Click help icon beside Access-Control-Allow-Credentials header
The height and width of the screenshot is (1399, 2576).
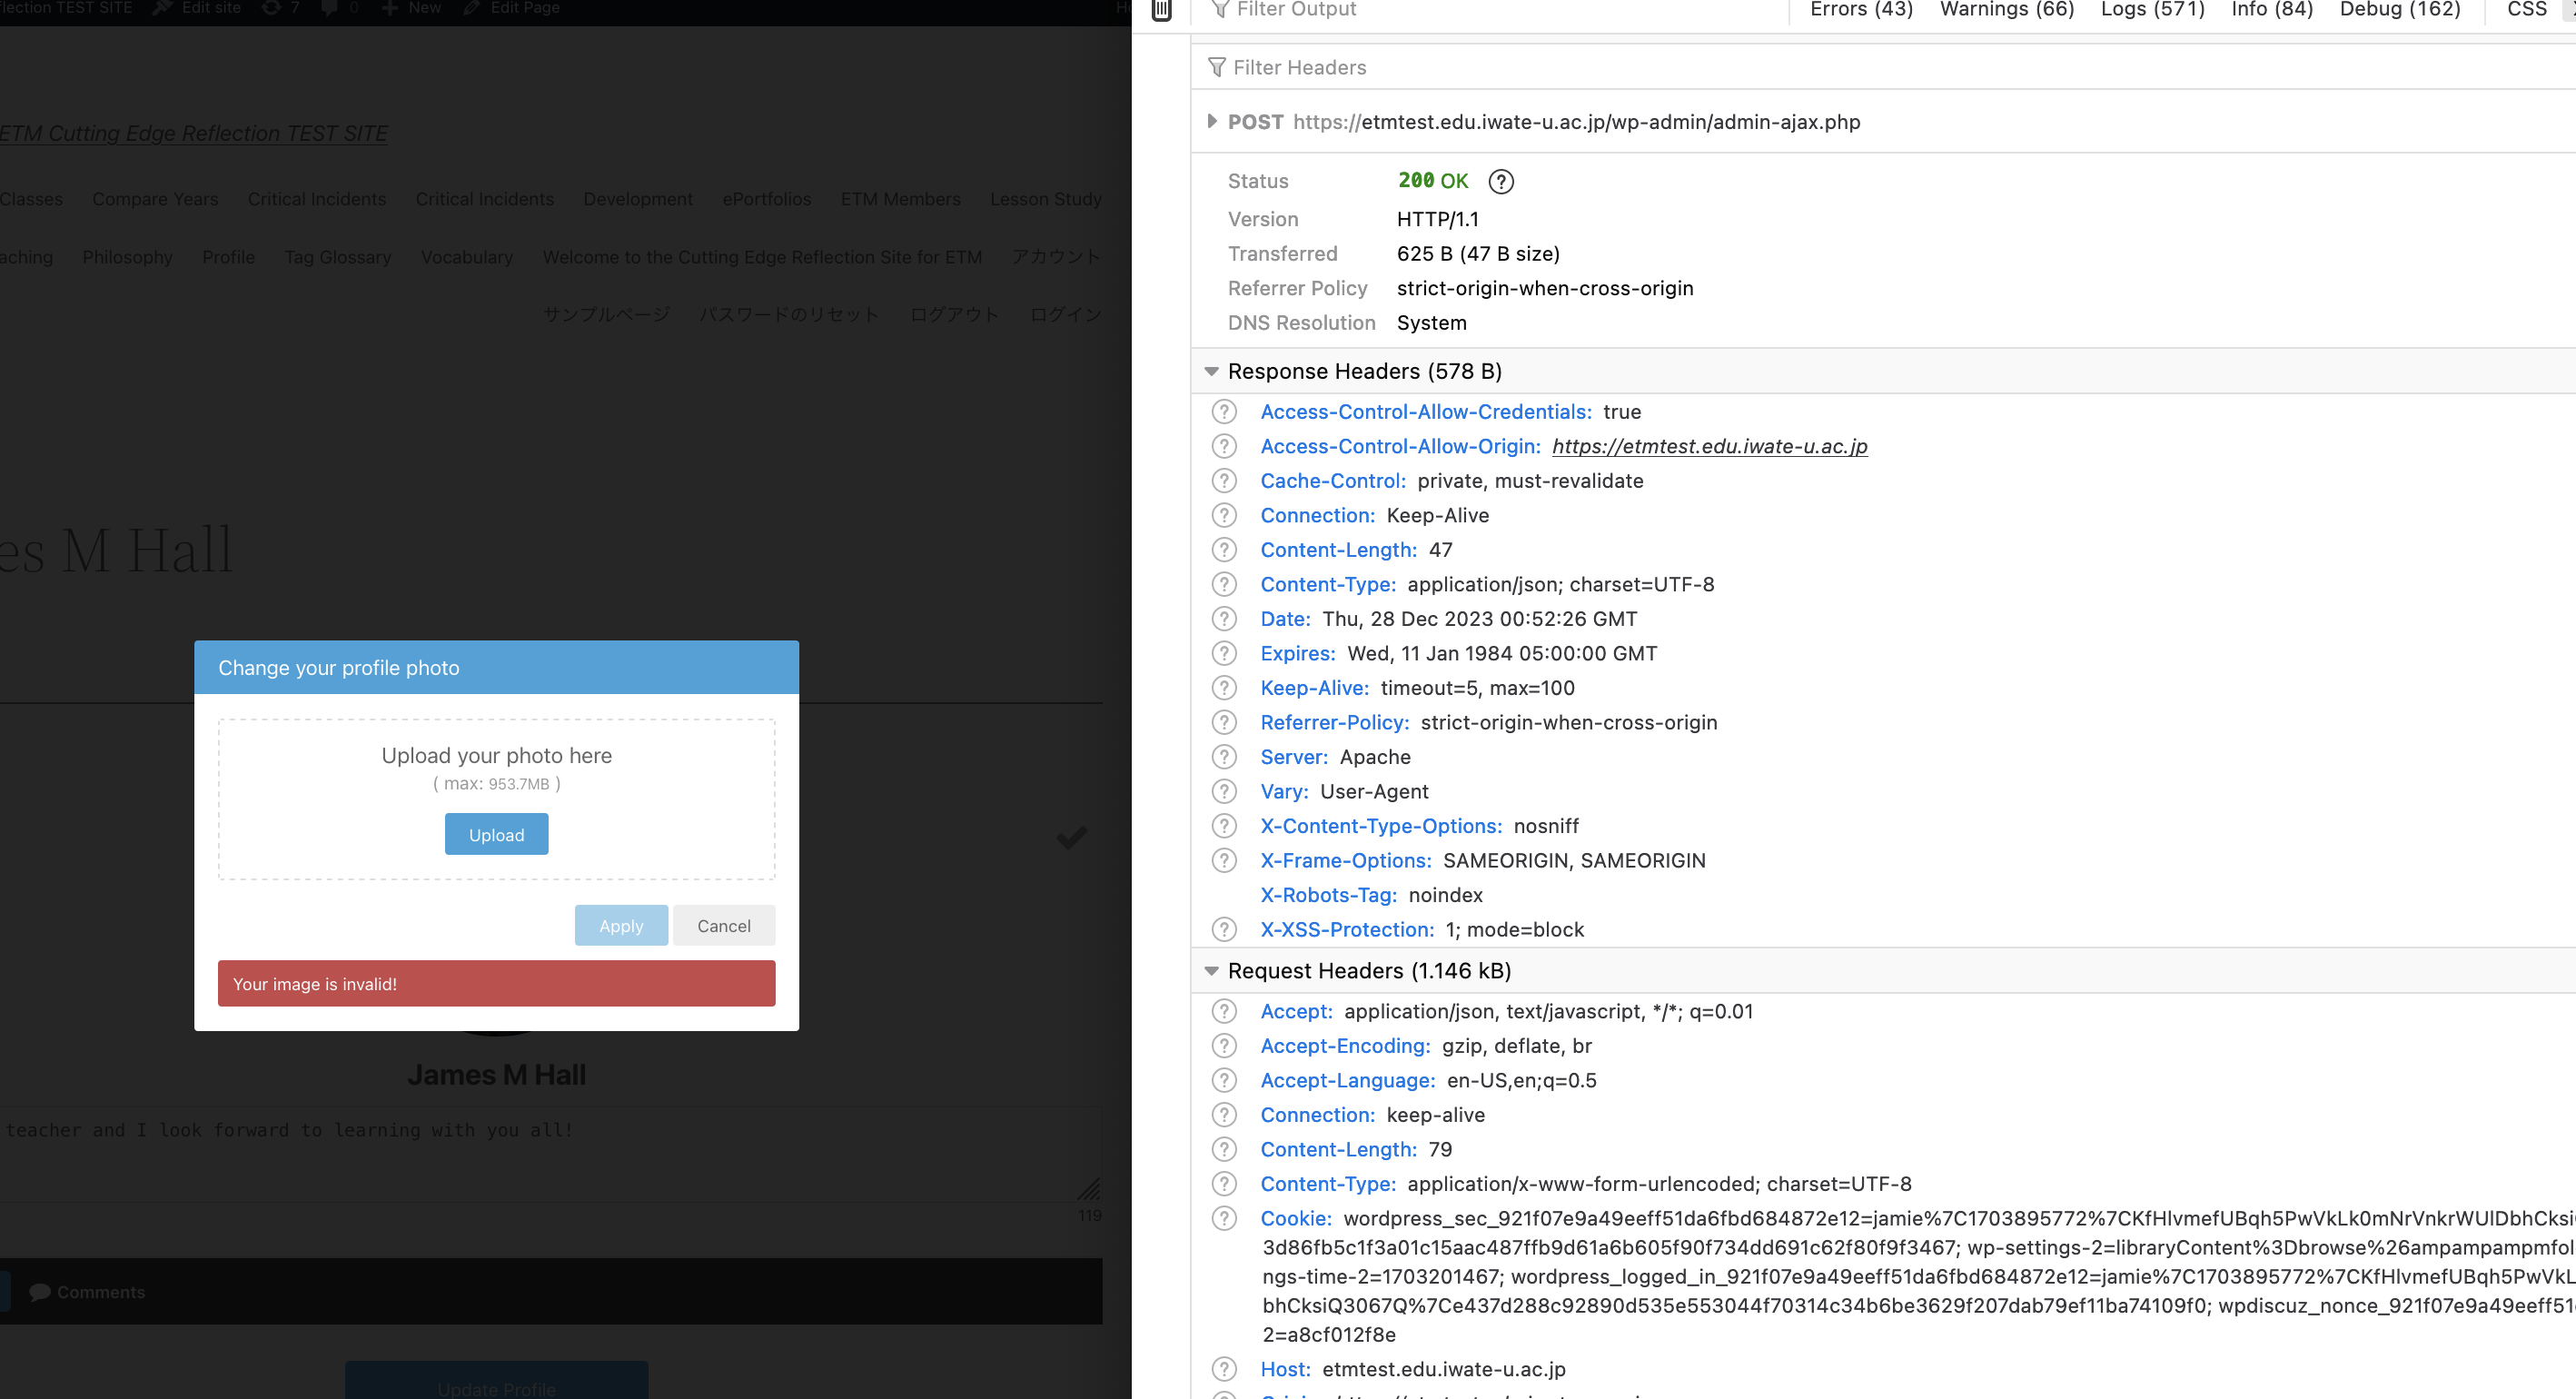[1224, 412]
